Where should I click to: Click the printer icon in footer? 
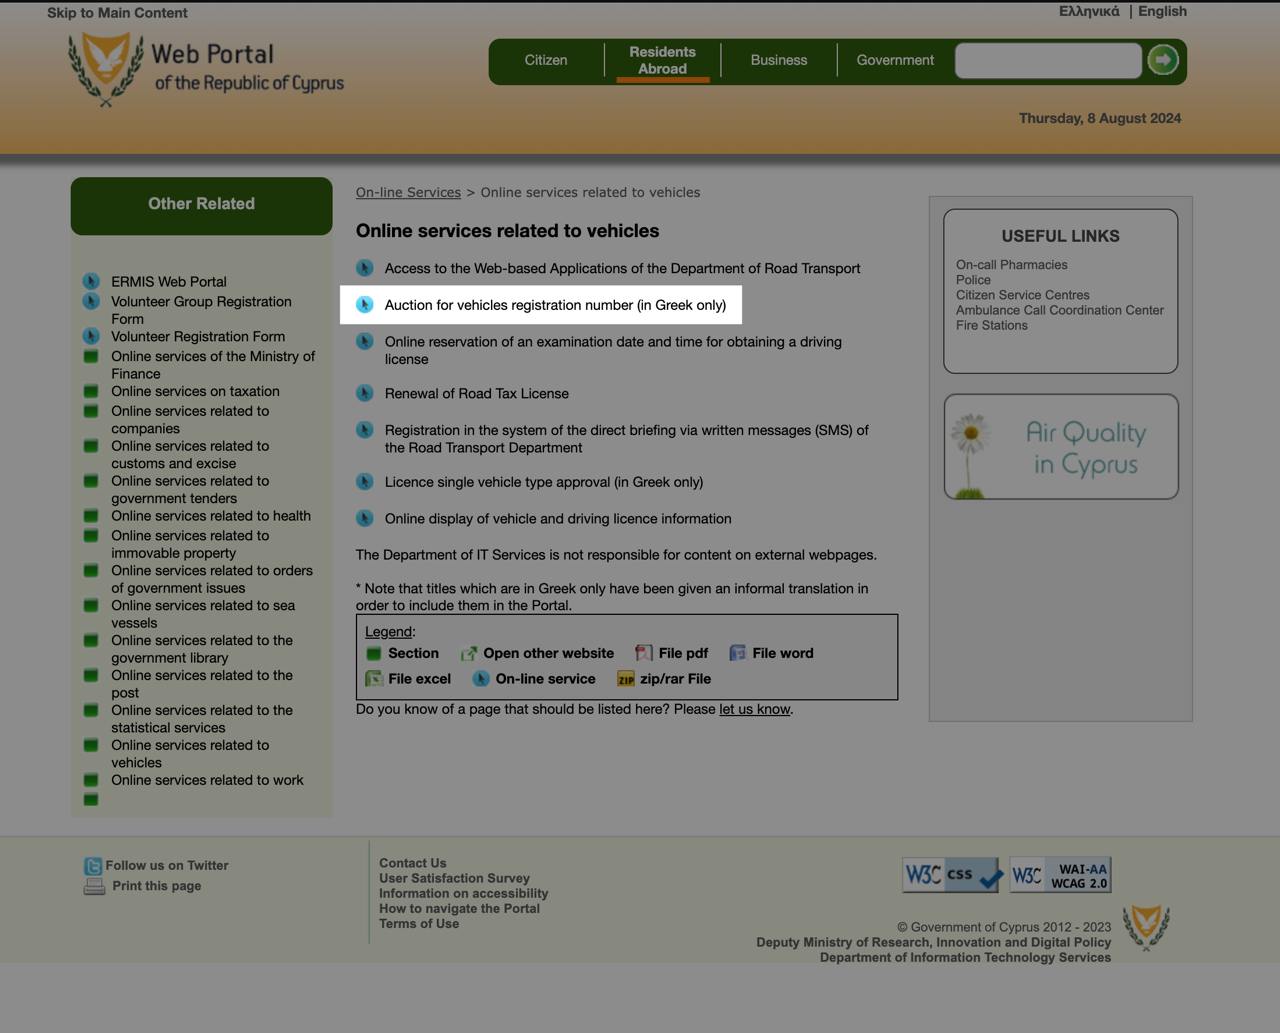[x=94, y=886]
